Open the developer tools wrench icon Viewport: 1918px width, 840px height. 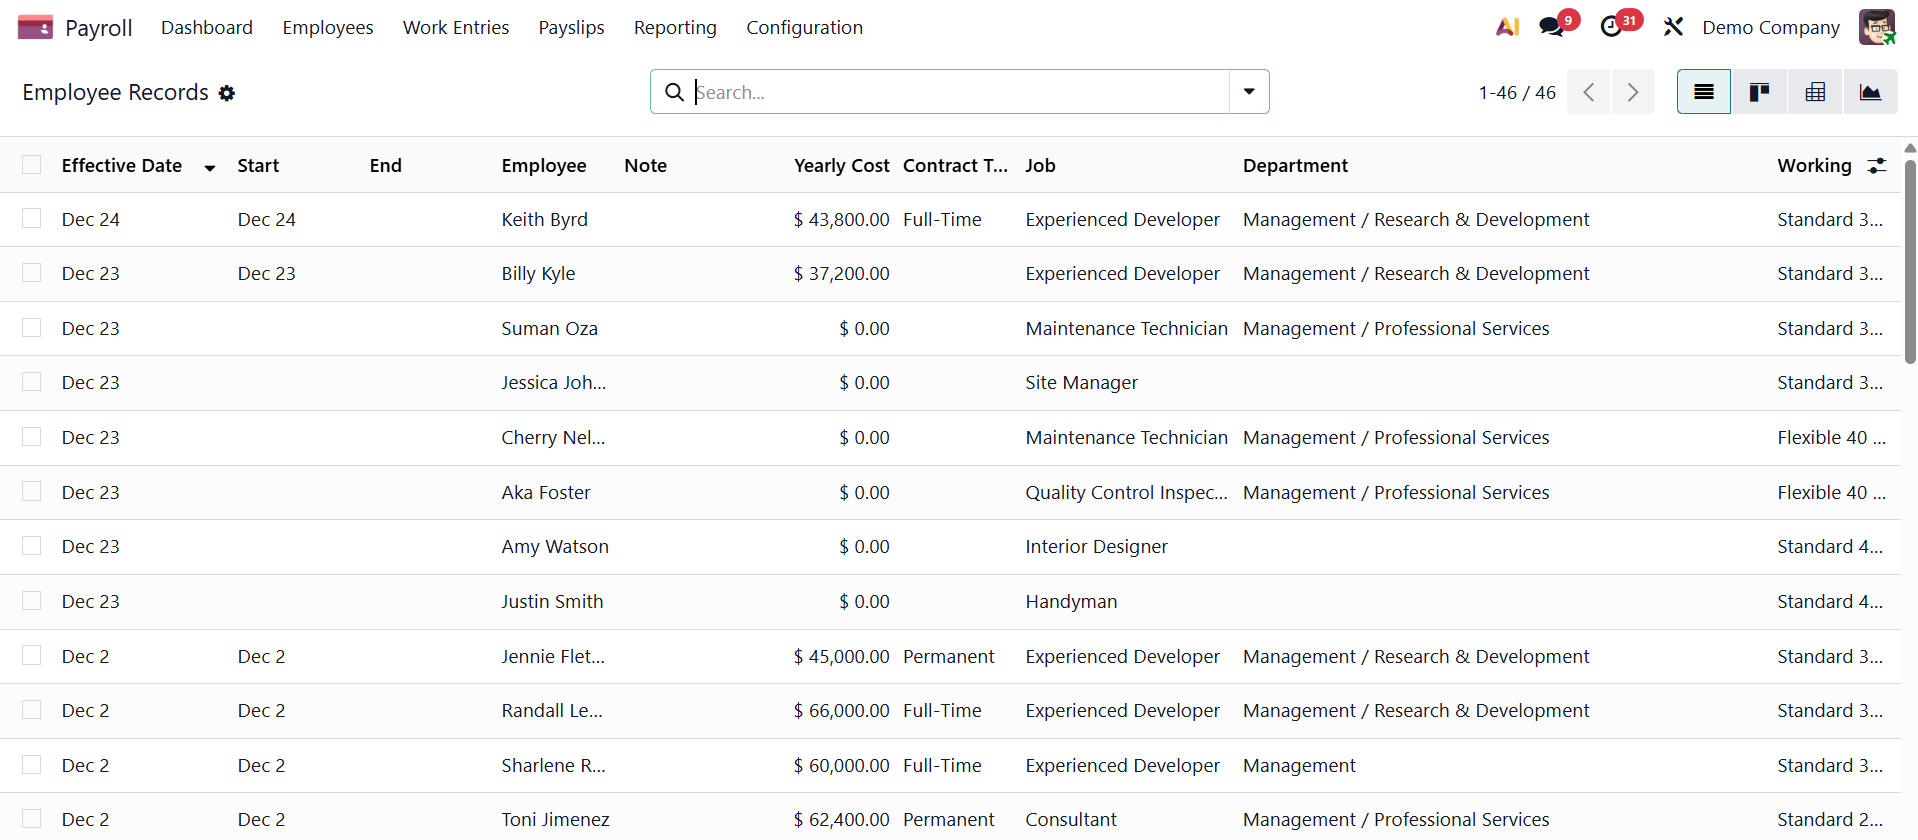[x=1673, y=27]
